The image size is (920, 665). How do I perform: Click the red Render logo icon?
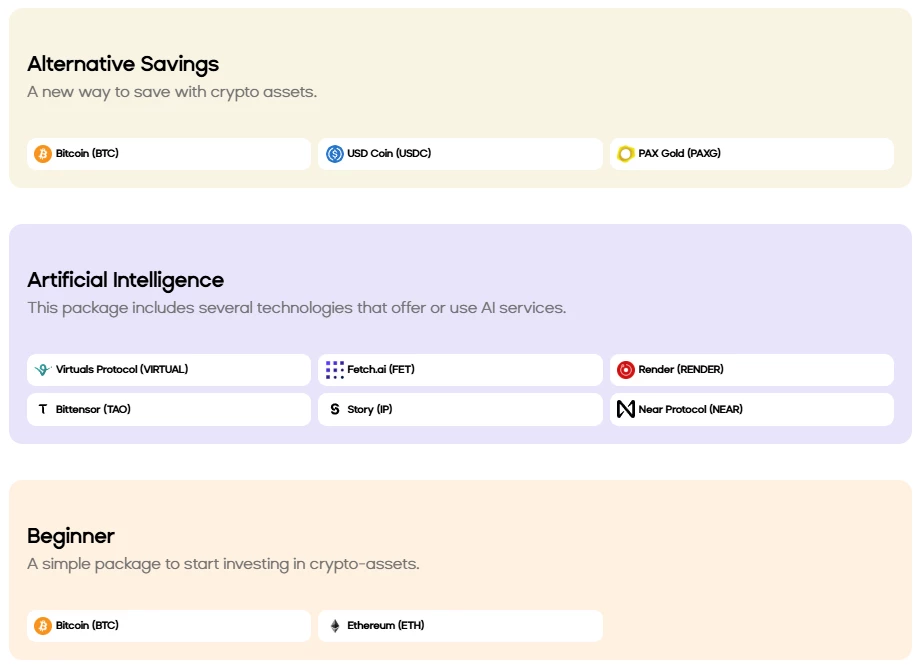pos(625,370)
